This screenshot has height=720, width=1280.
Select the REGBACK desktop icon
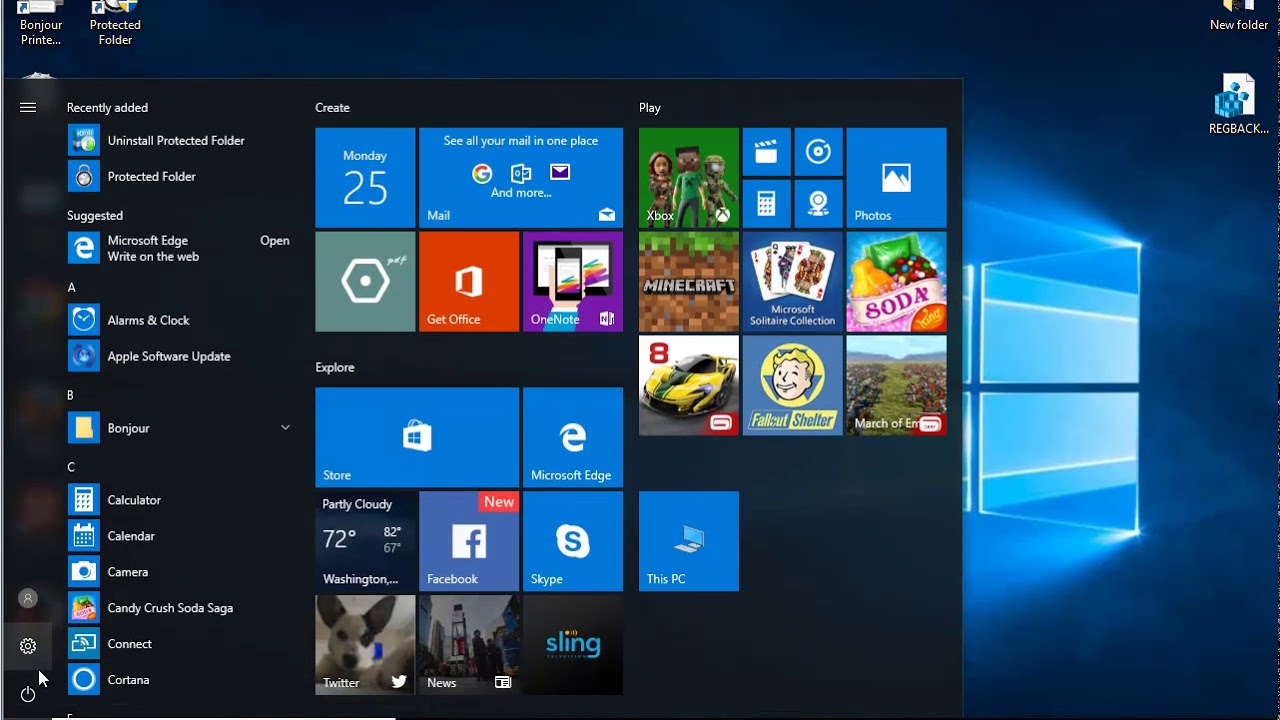point(1238,104)
